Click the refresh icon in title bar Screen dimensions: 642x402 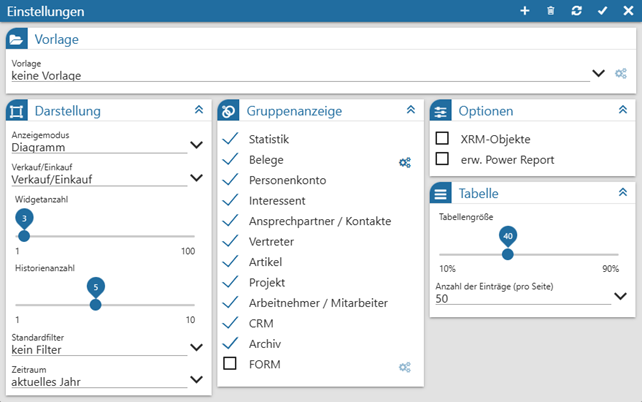[576, 10]
